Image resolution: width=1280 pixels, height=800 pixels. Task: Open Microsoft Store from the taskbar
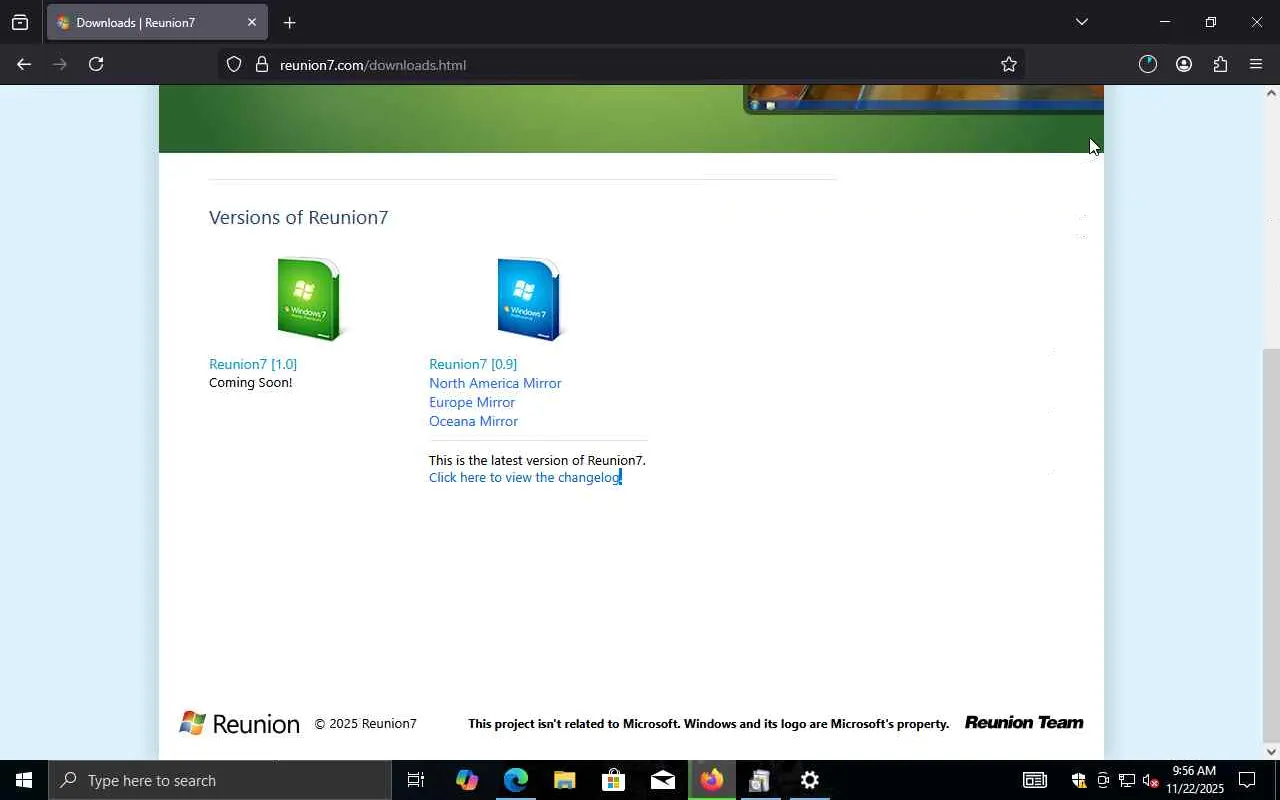click(613, 780)
